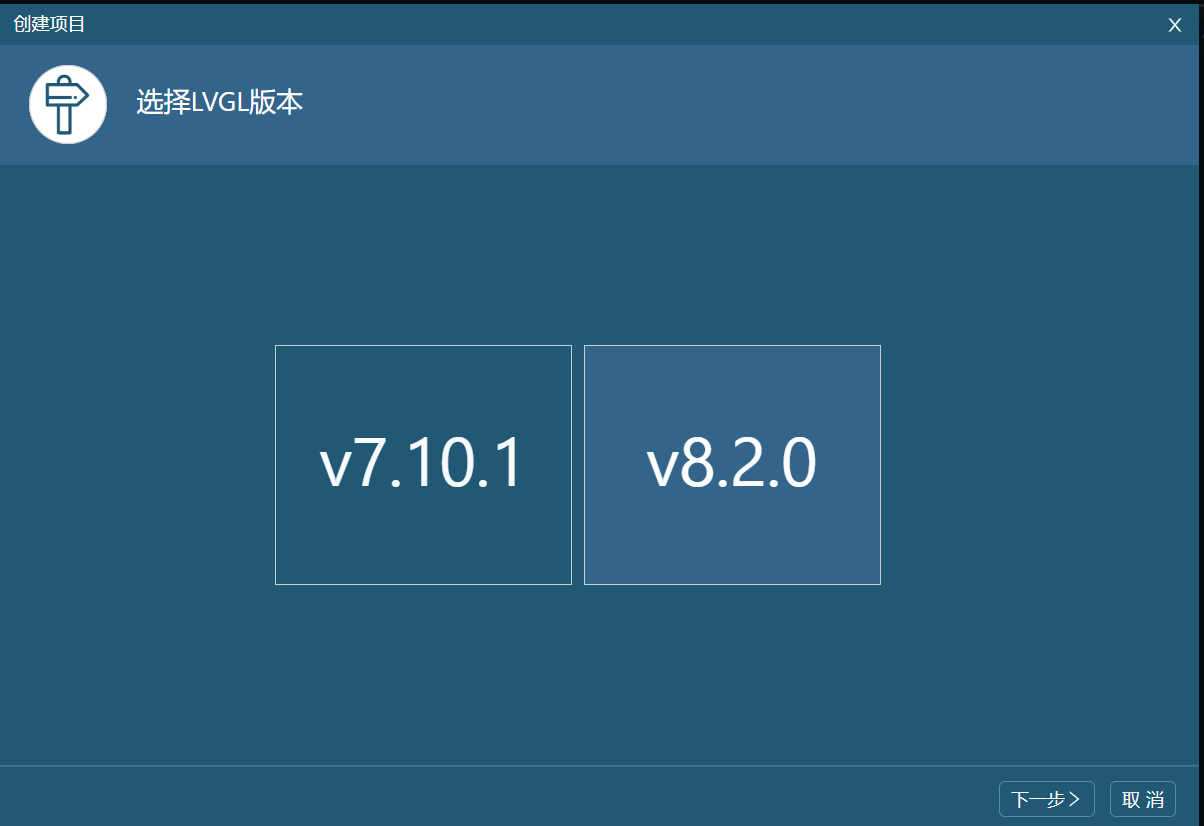Screen dimensions: 1204x826
Task: Proceed to the next step of project creation
Action: tap(1046, 798)
